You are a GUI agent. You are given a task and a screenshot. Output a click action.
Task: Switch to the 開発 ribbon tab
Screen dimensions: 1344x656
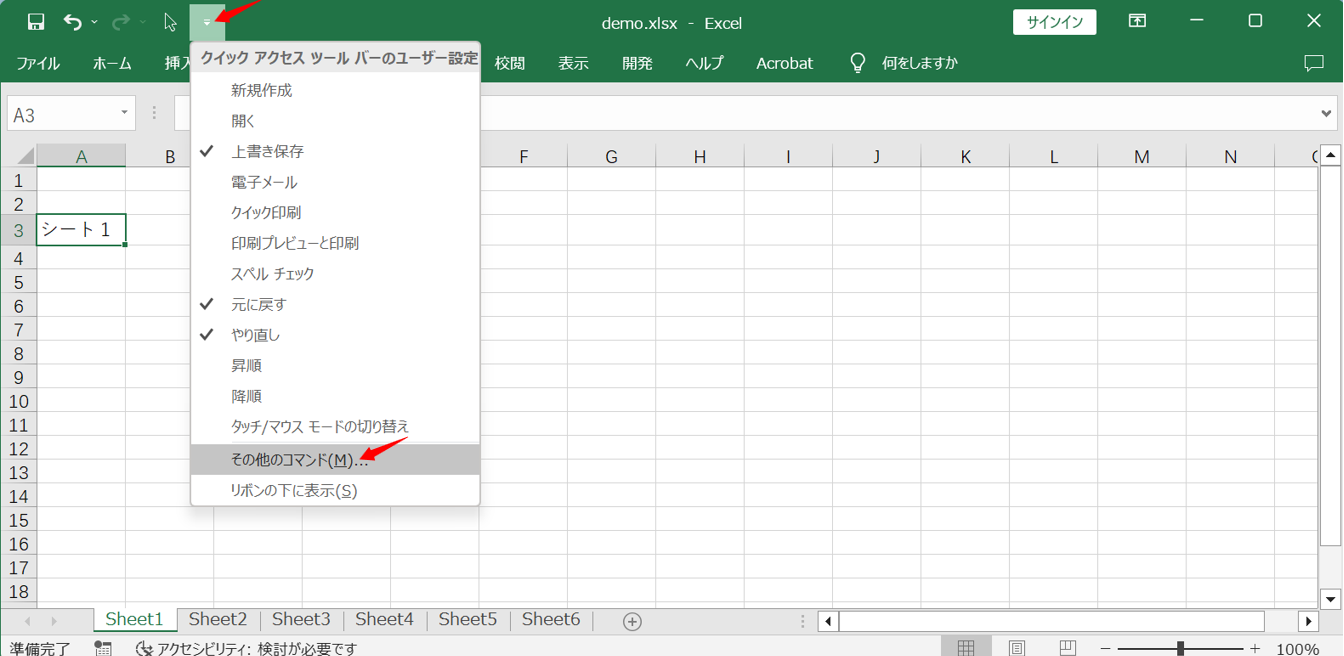tap(637, 63)
